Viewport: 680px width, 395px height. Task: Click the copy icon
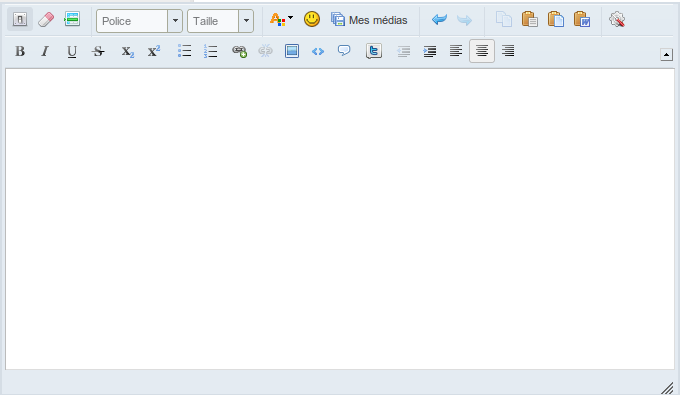coord(504,20)
